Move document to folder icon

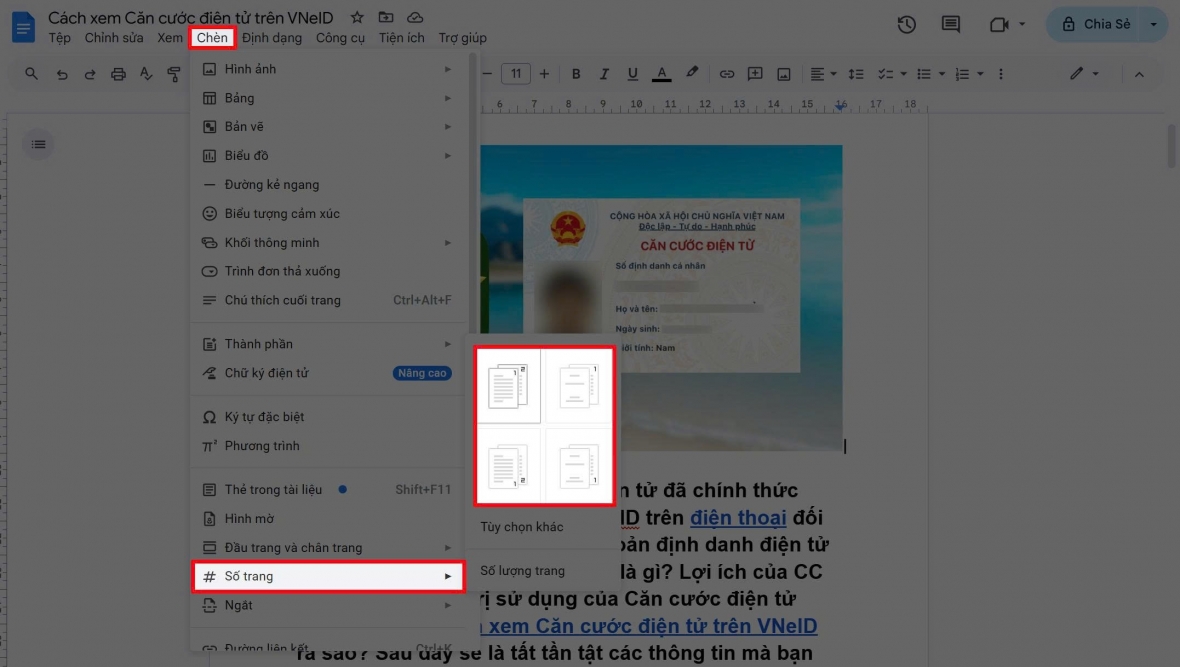click(x=386, y=17)
